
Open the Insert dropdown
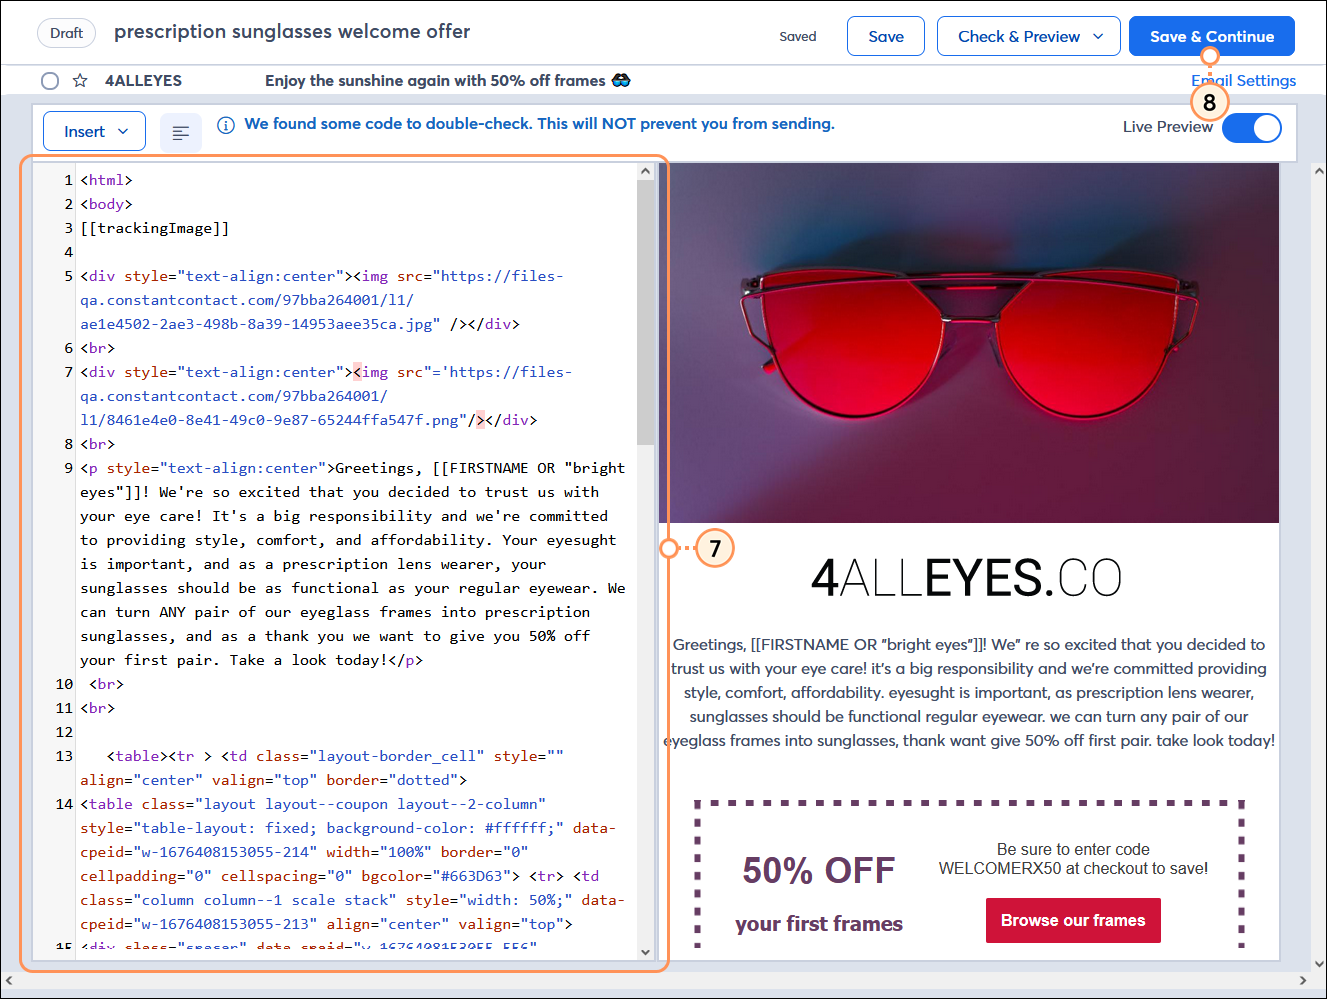95,132
